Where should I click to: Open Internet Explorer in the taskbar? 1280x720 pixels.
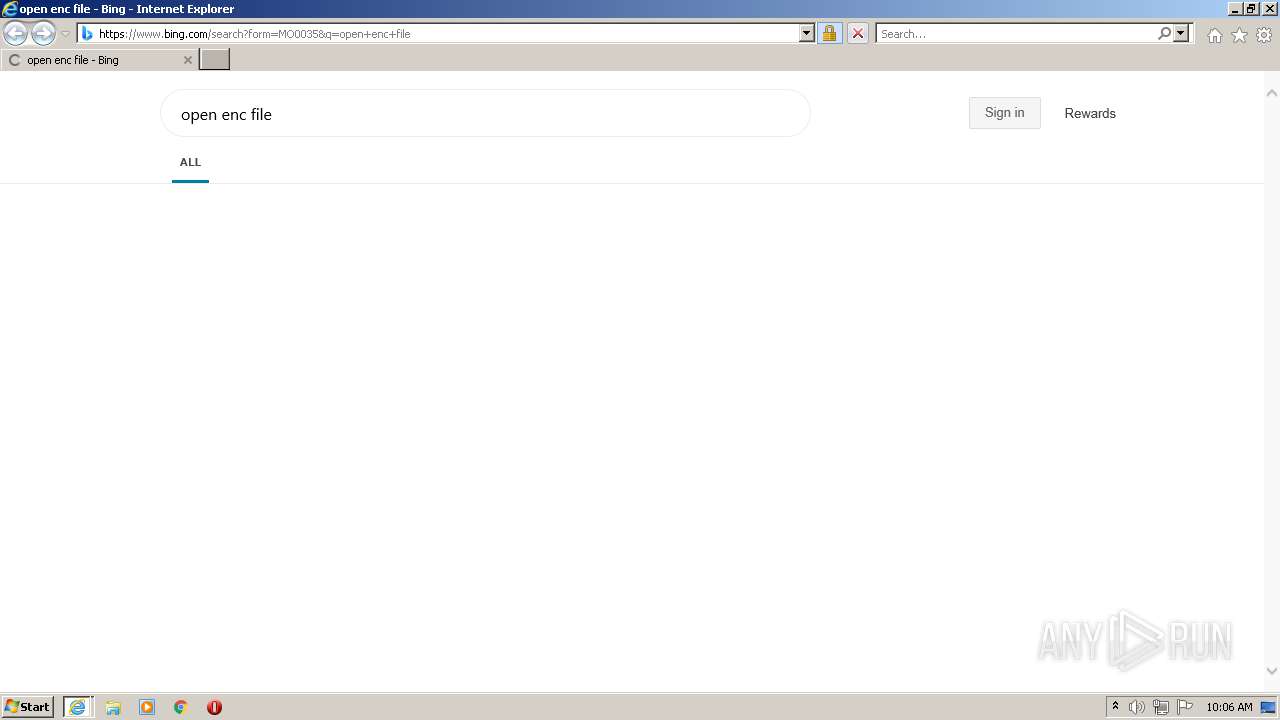click(78, 707)
